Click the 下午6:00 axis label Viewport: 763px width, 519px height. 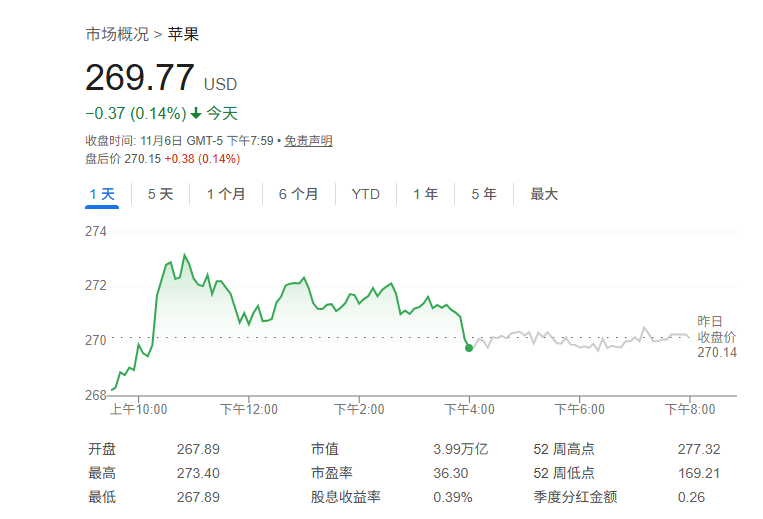pyautogui.click(x=580, y=410)
